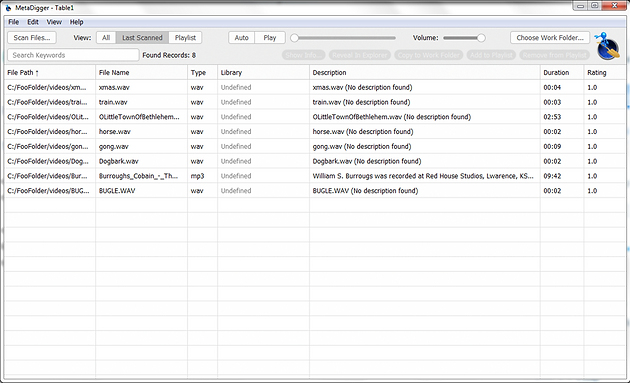Viewport: 630px width, 383px height.
Task: Click the 00:03 duration cell
Action: (x=562, y=102)
